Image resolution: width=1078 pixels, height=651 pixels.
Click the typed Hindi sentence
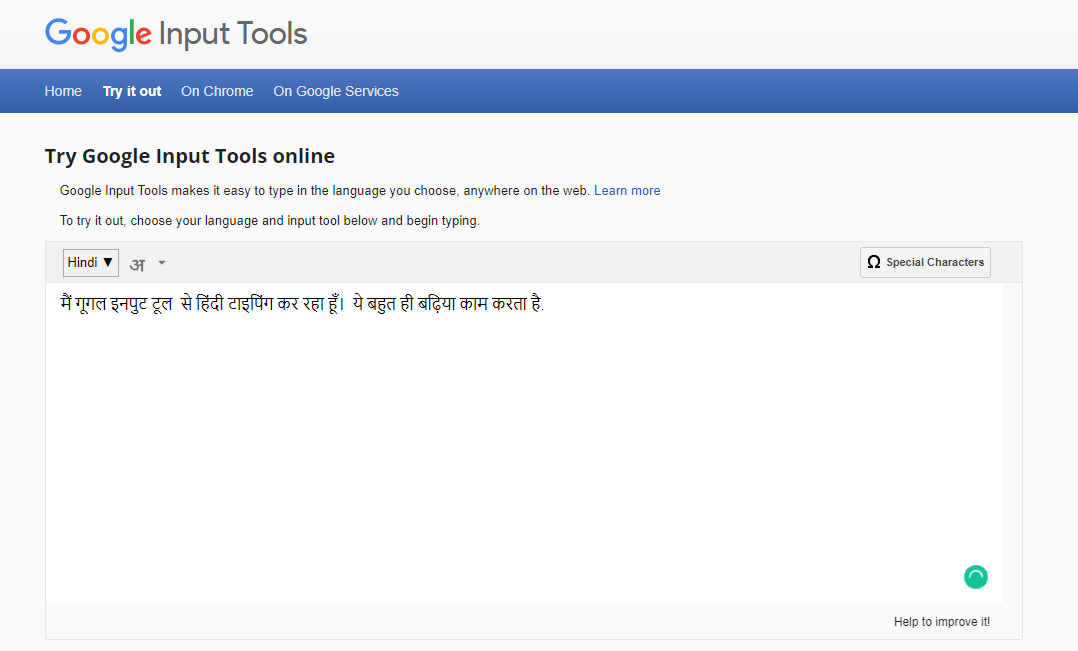click(x=300, y=303)
